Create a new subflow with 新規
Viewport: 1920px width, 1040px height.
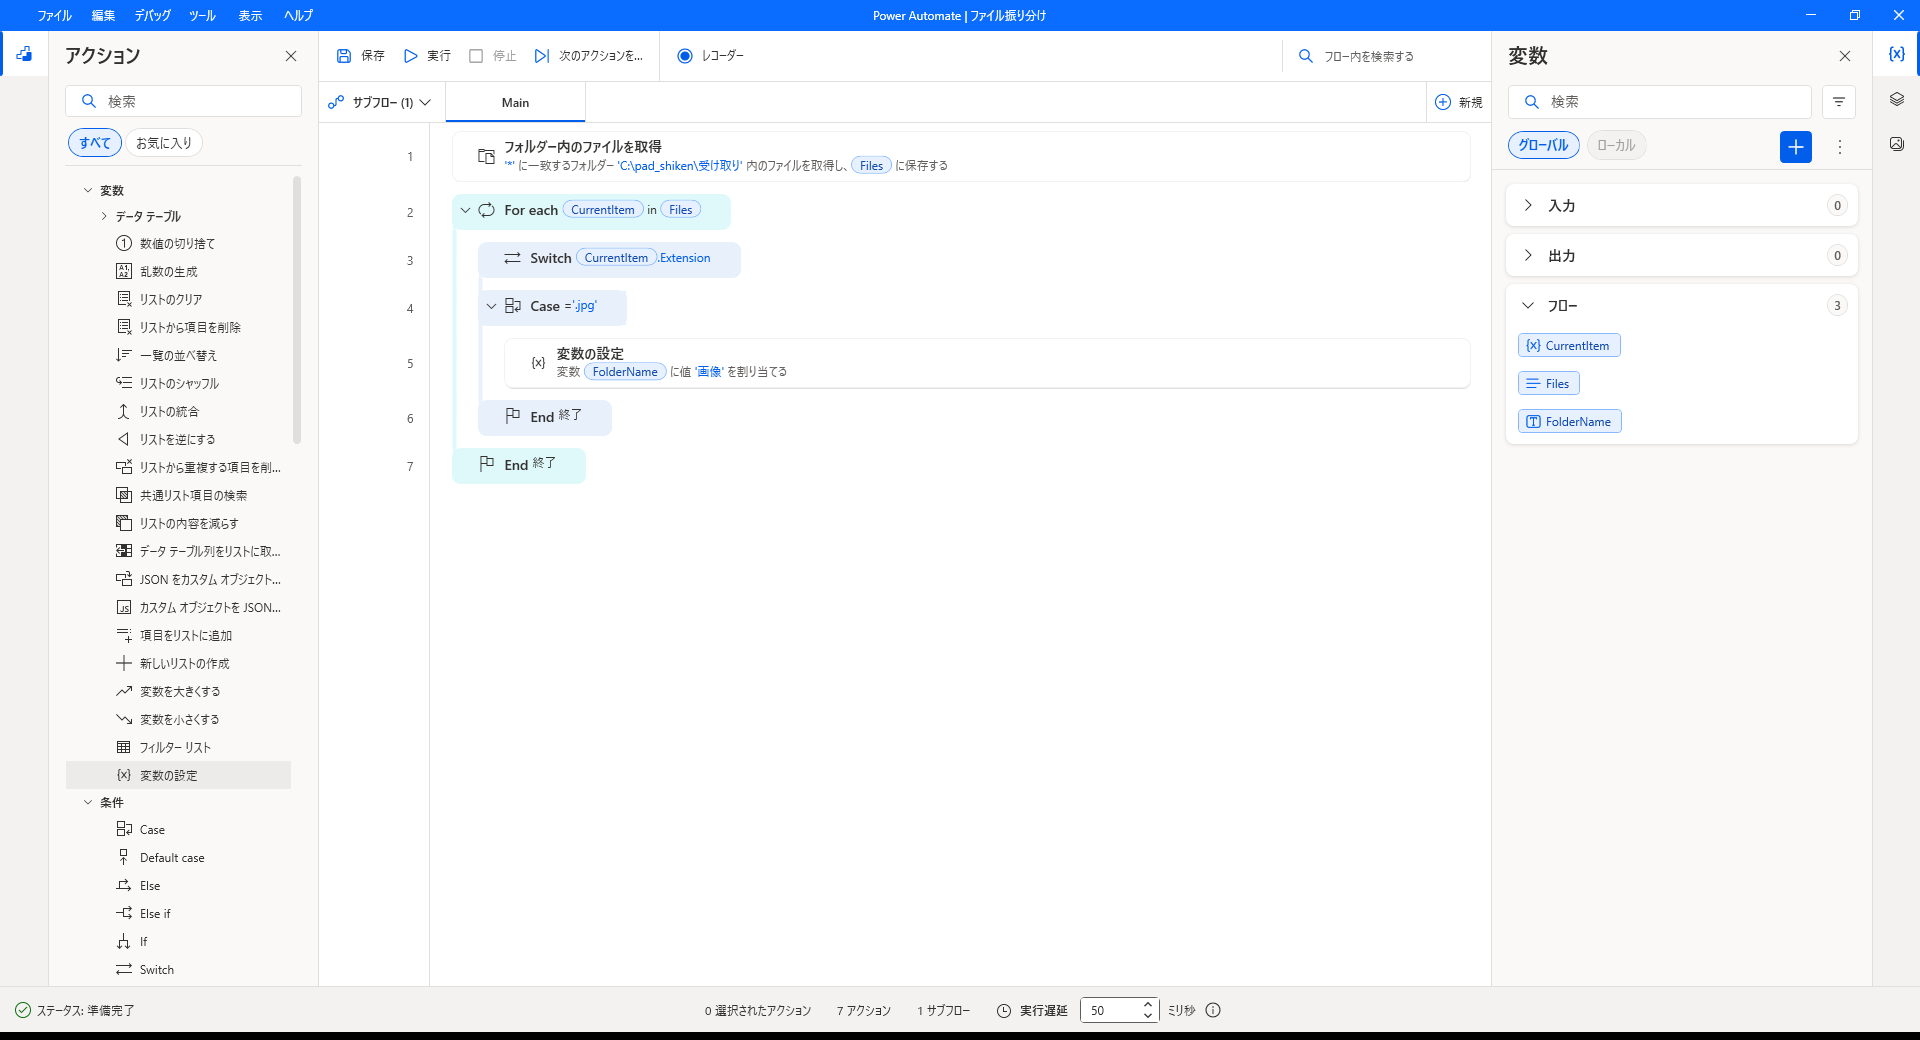tap(1458, 102)
